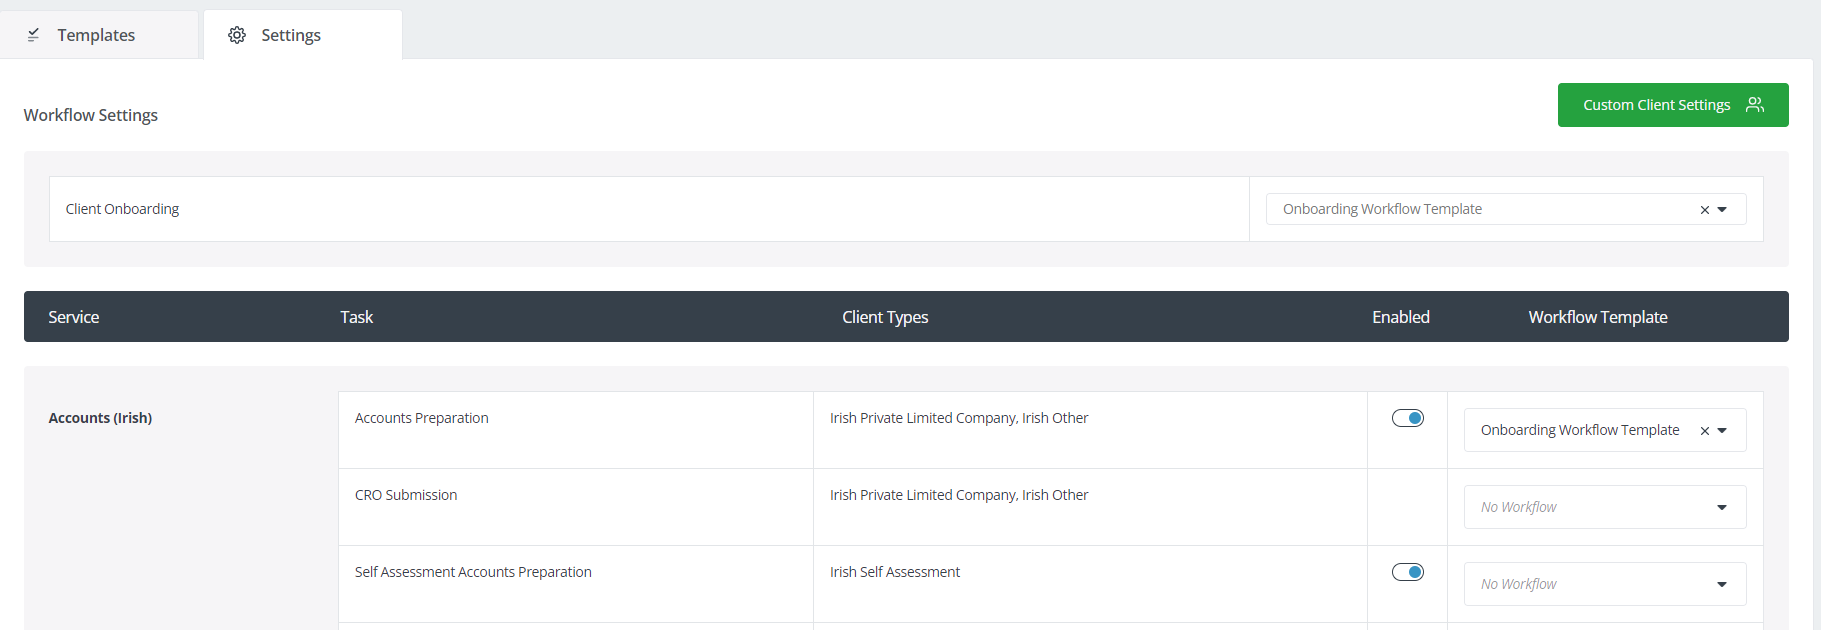This screenshot has width=1821, height=630.
Task: Select the Settings tab label
Action: 291,35
